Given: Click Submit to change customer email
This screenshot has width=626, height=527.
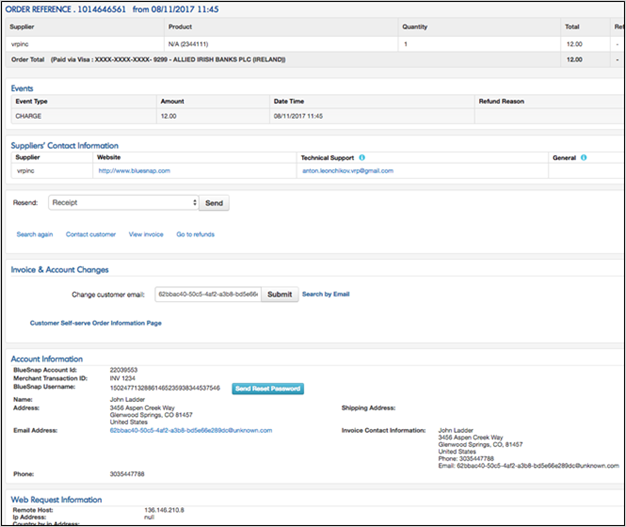Looking at the screenshot, I should (280, 295).
